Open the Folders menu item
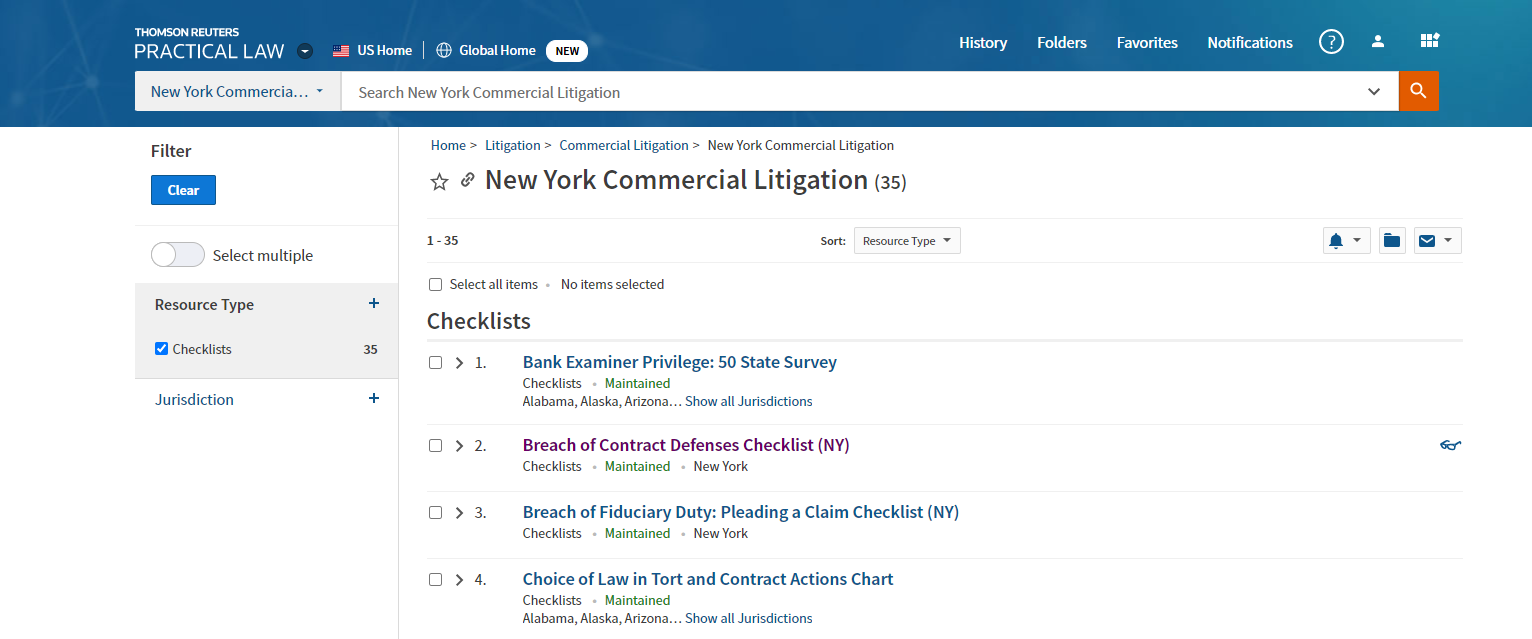Image resolution: width=1532 pixels, height=639 pixels. (1062, 42)
